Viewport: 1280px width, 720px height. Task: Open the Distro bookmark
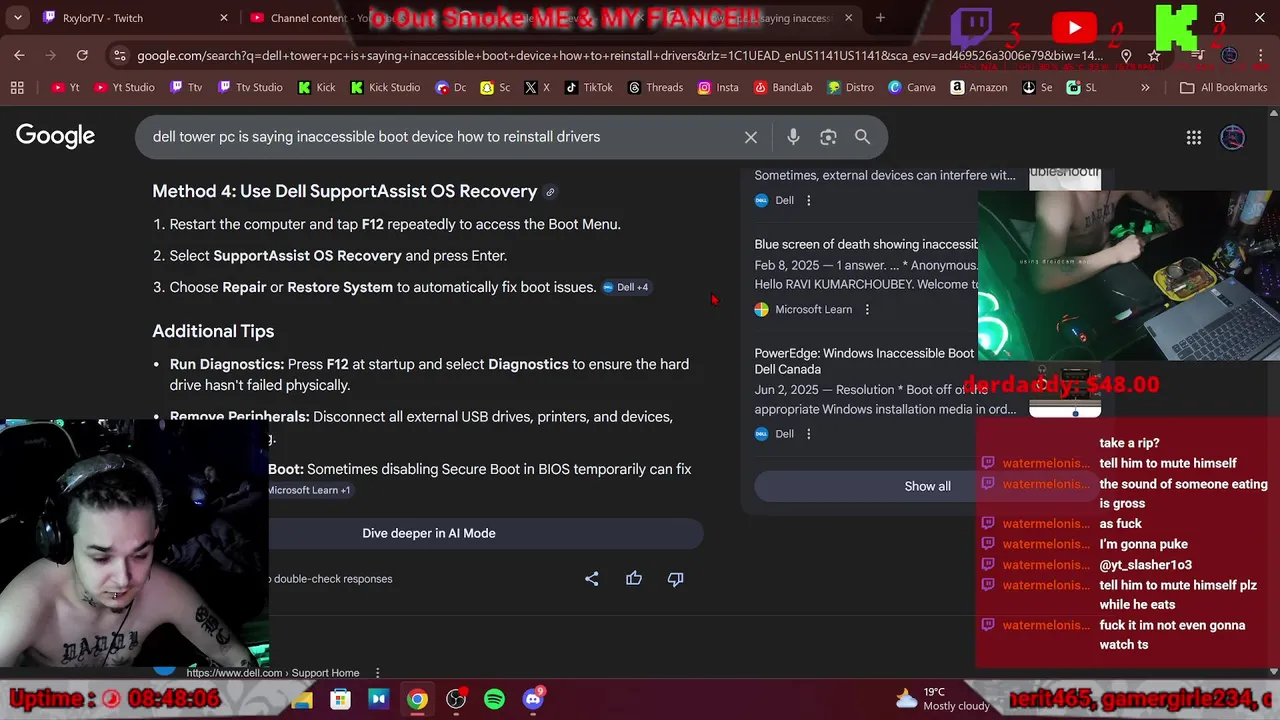[x=849, y=88]
